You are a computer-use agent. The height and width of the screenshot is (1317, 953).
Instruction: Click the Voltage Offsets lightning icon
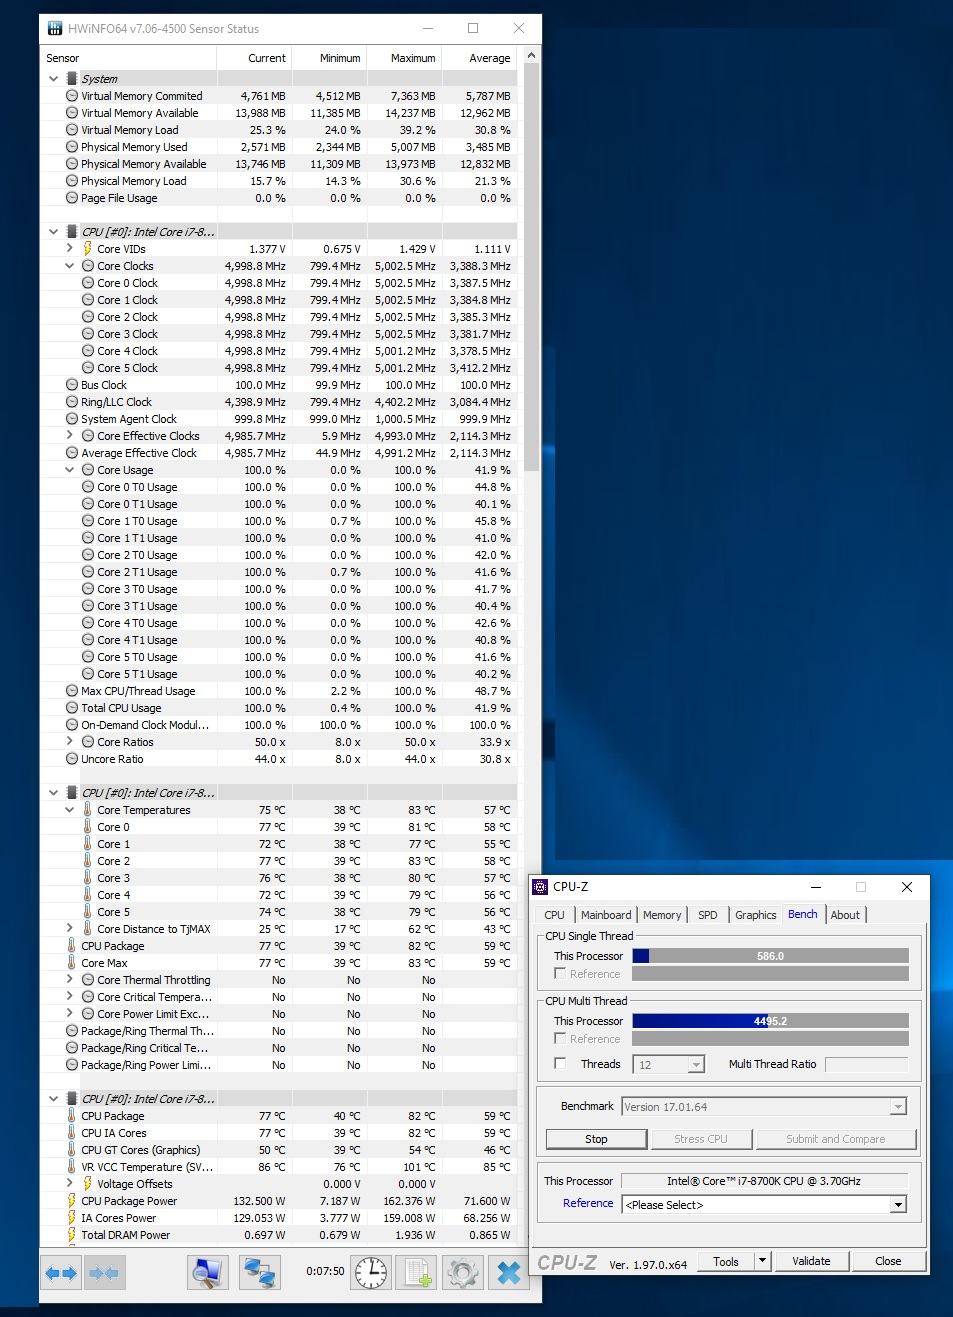pos(87,1184)
